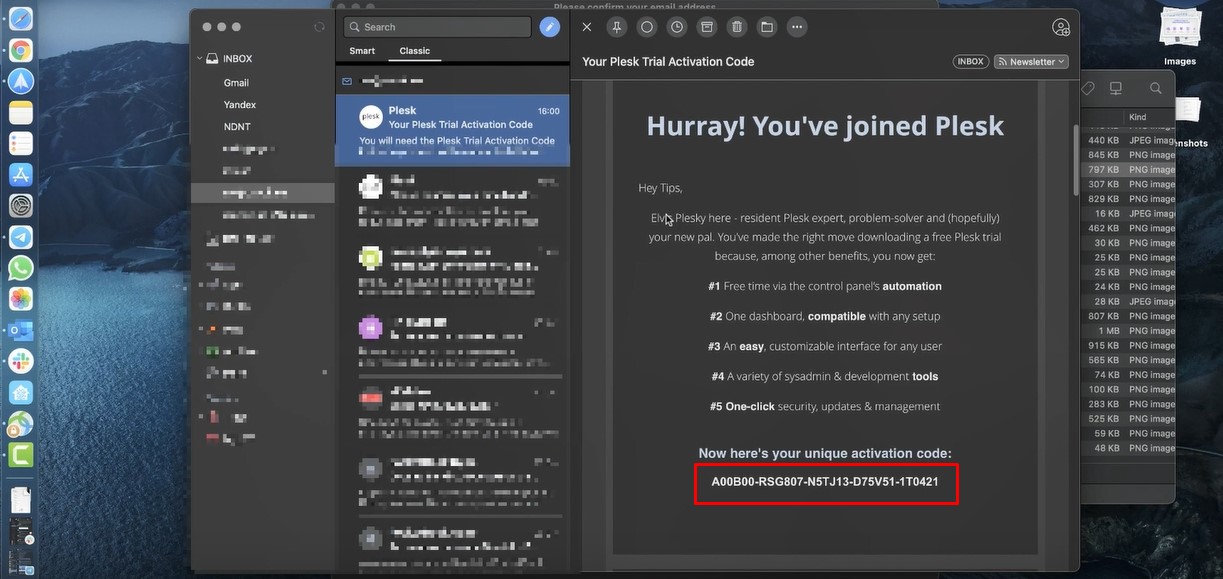Screen dimensions: 1223x579
Task: Mark email unread with circle icon
Action: [647, 27]
